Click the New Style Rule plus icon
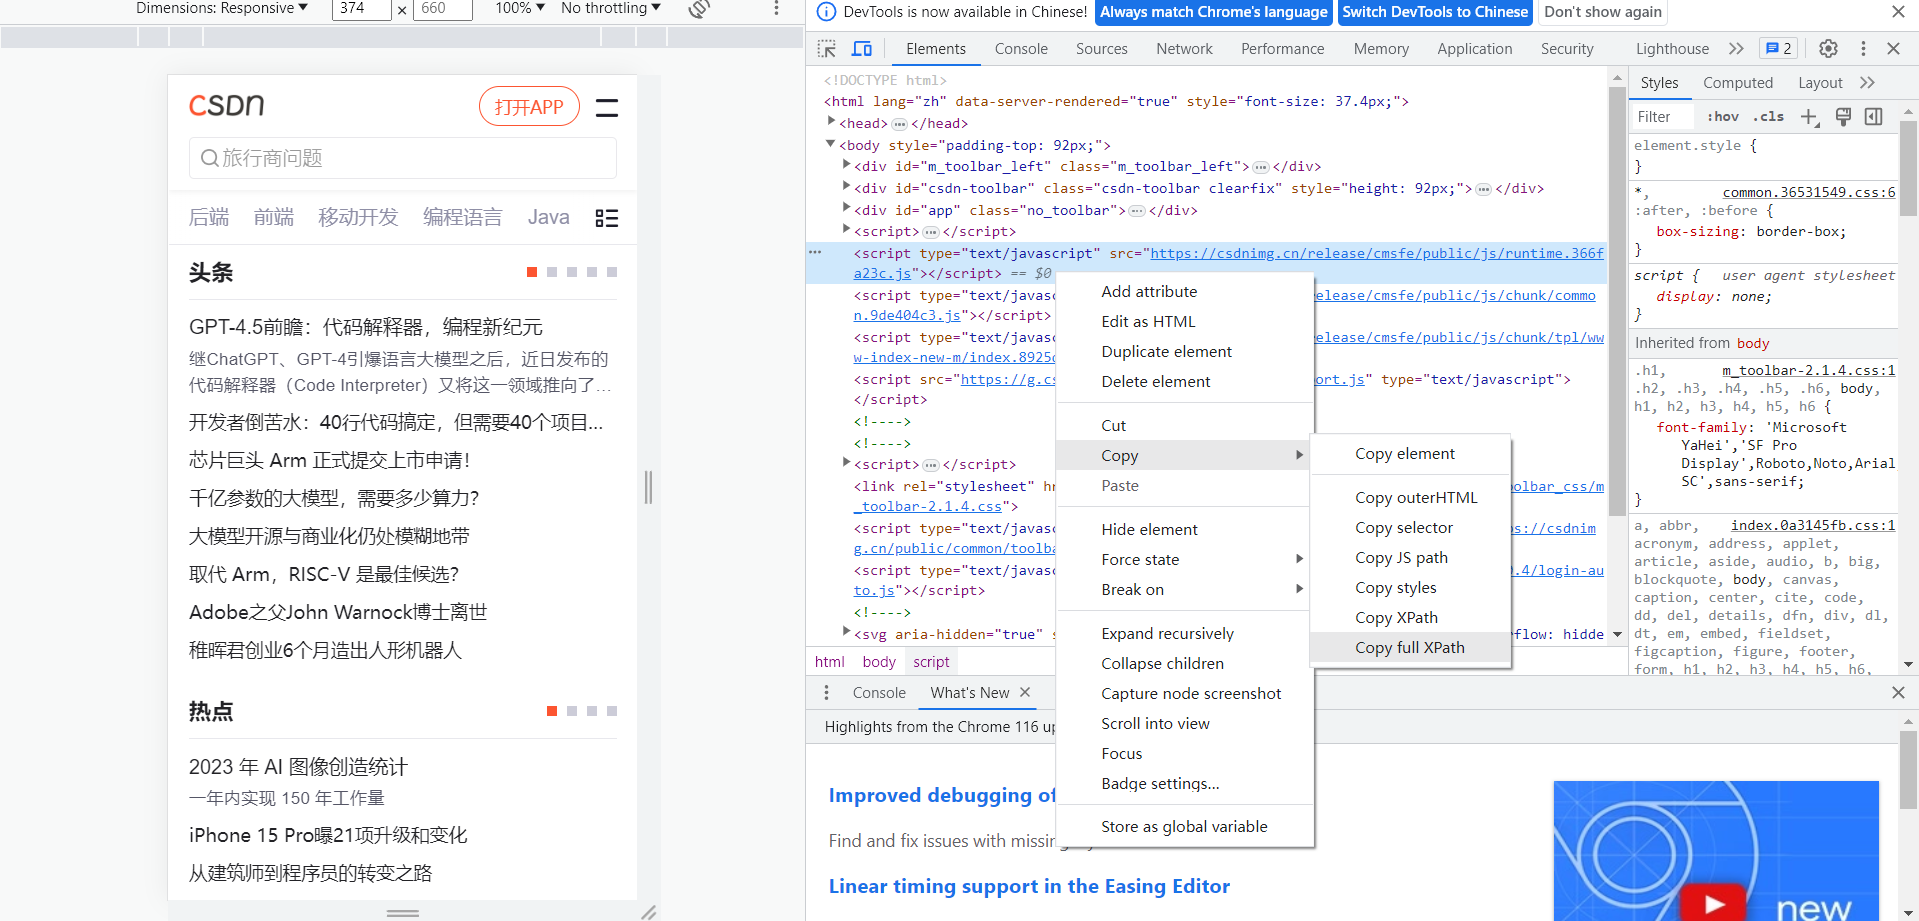 (1809, 117)
